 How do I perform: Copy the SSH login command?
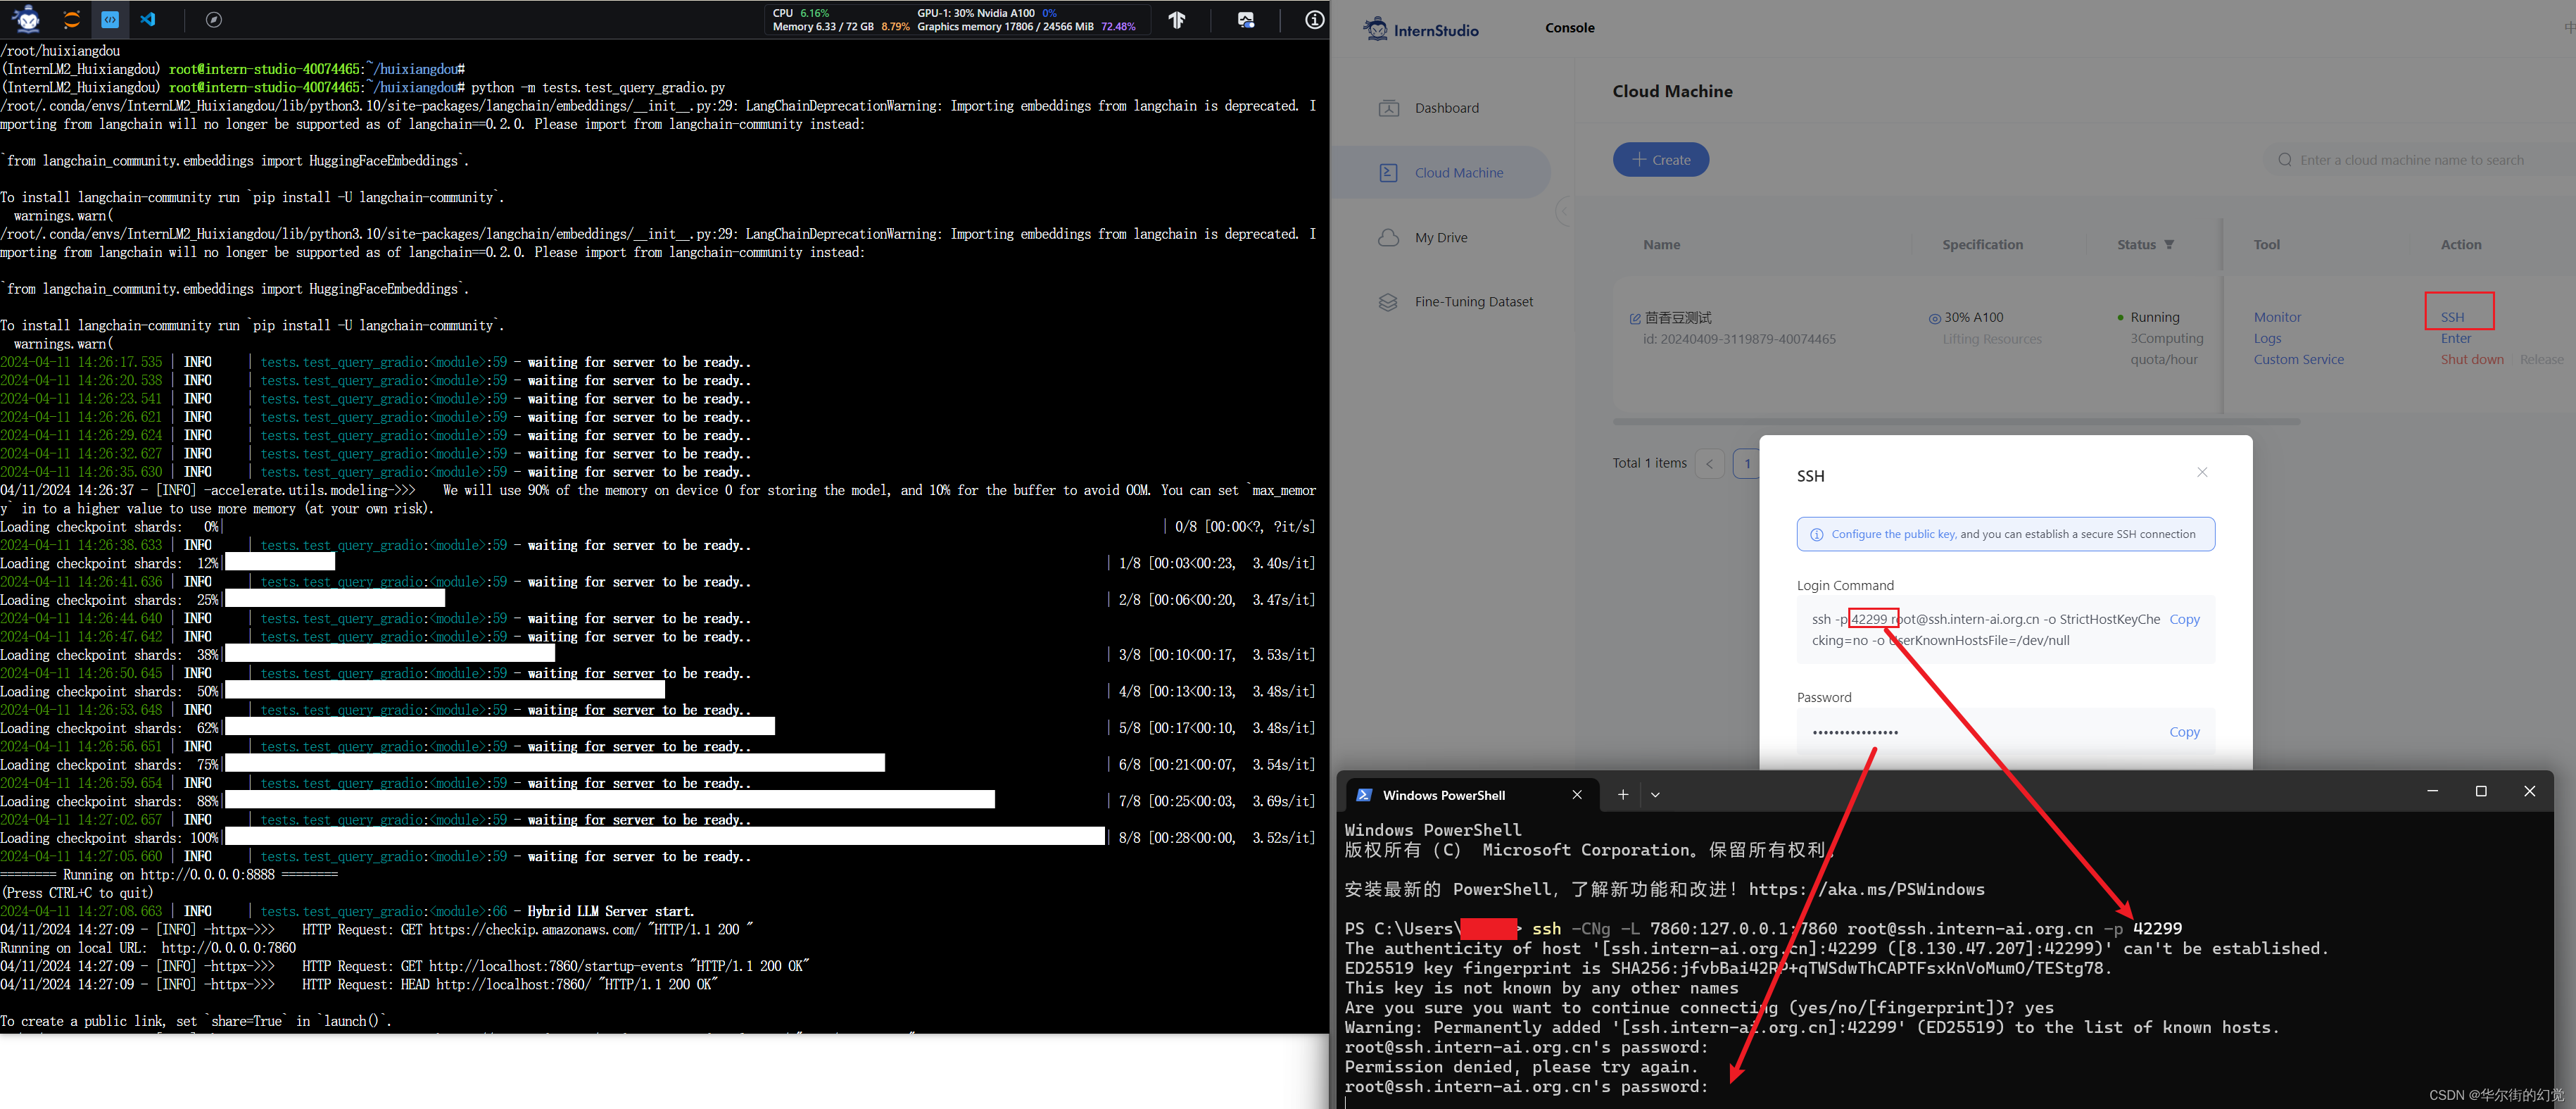[2184, 619]
